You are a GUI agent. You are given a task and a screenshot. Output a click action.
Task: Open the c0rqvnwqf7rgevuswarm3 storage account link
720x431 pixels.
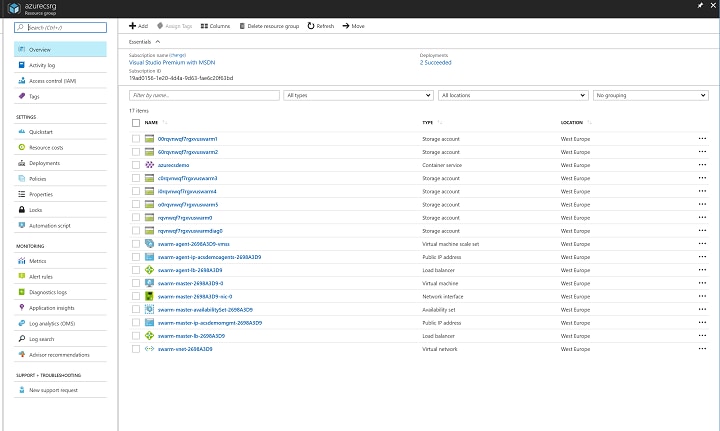pyautogui.click(x=187, y=178)
